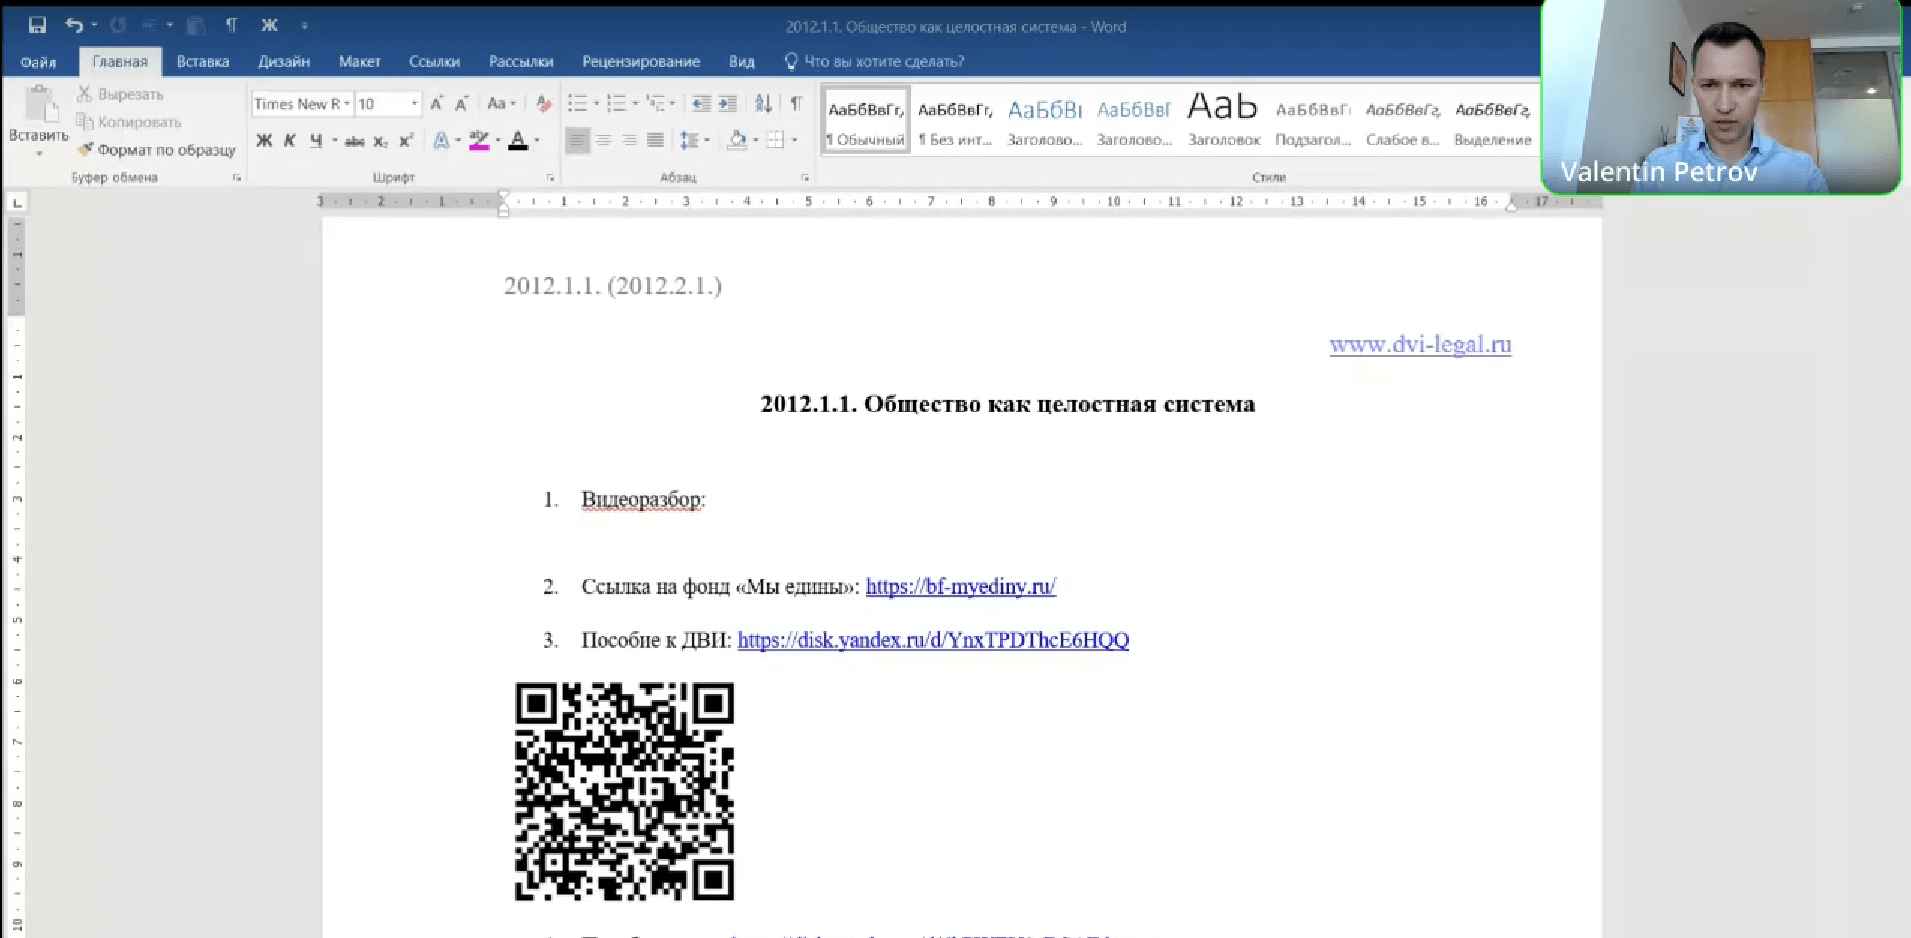
Task: Save the document with the floppy disk icon
Action: click(x=37, y=25)
